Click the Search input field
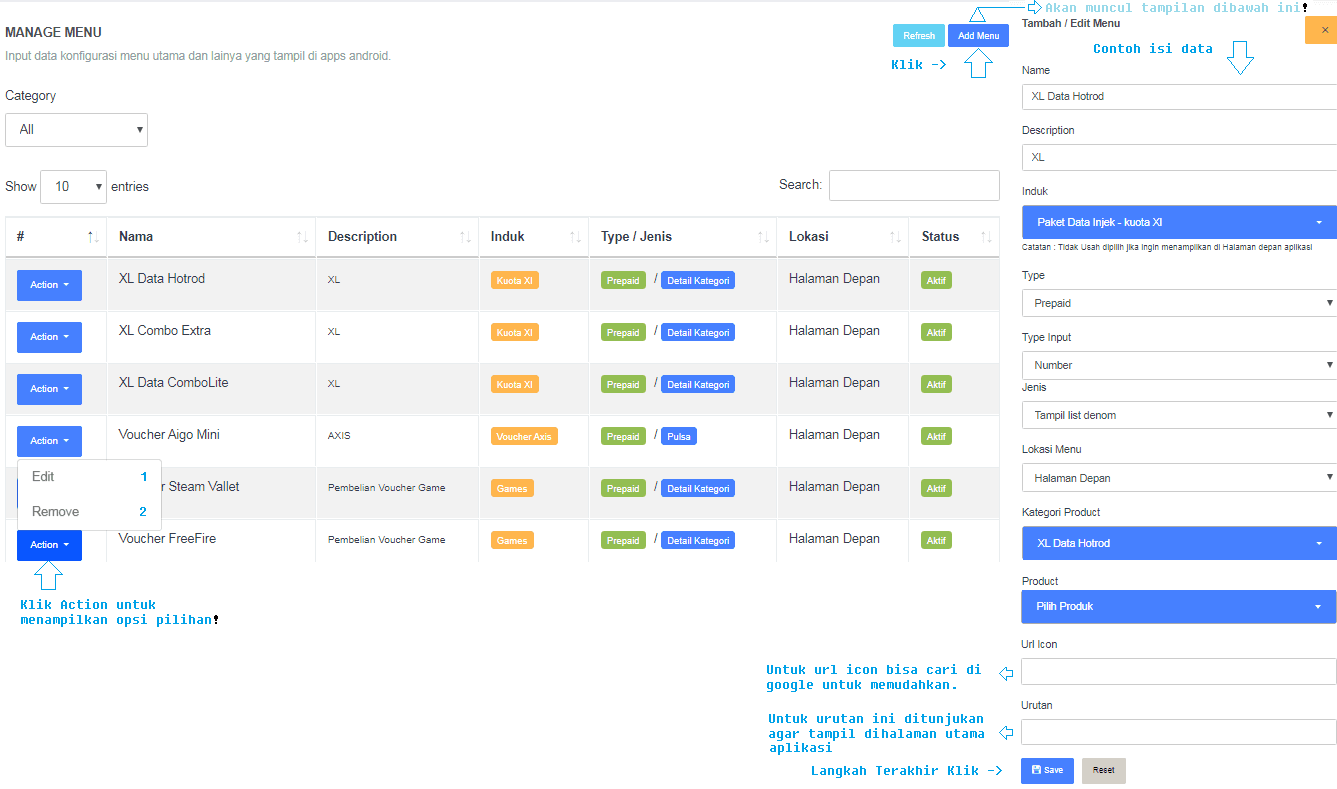The image size is (1337, 789). click(x=914, y=185)
